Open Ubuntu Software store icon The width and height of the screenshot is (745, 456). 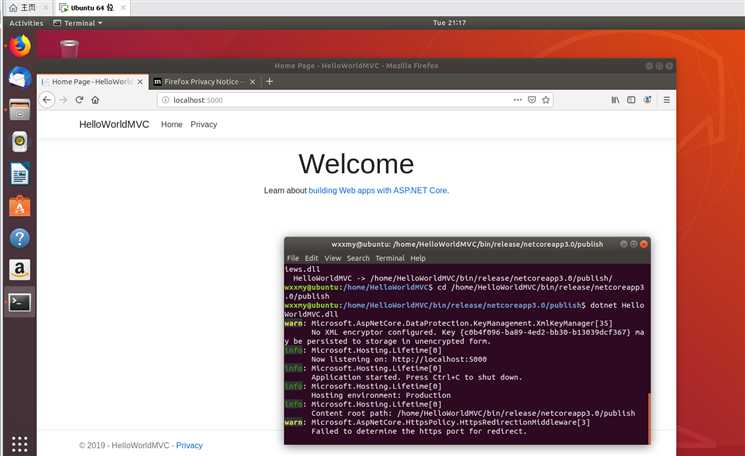tap(19, 206)
